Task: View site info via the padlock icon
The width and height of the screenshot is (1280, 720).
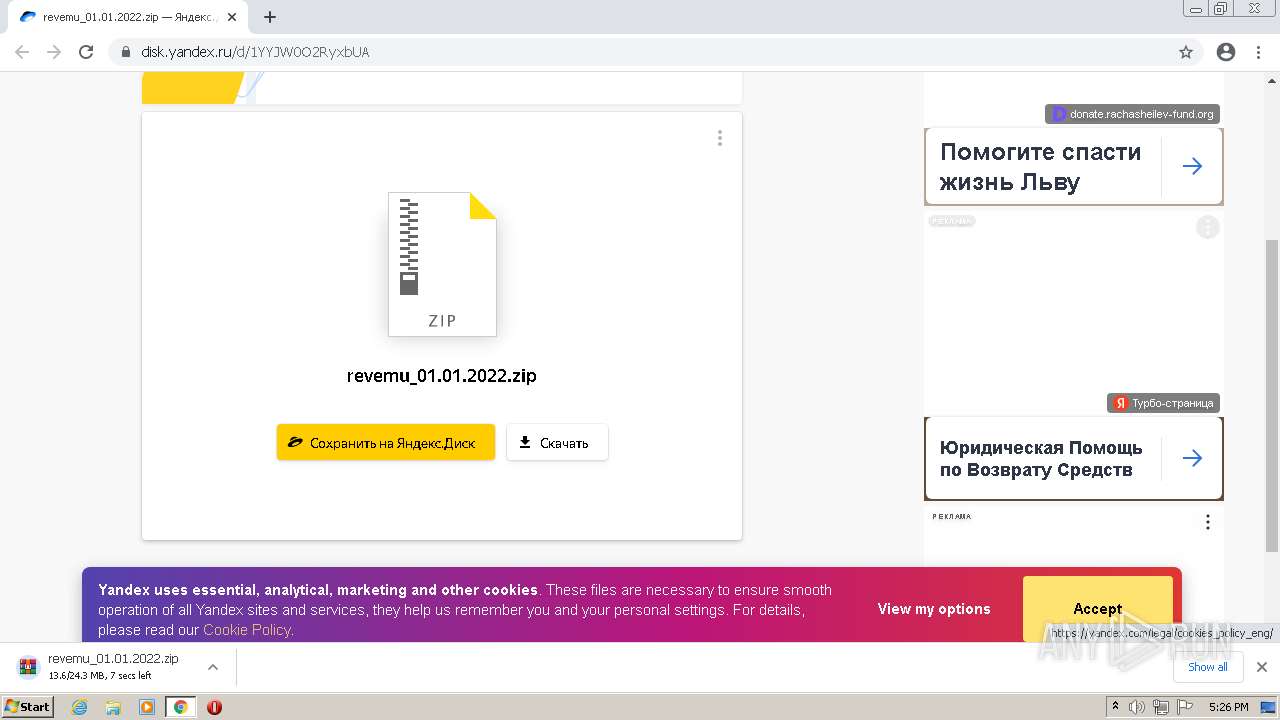Action: click(x=125, y=52)
